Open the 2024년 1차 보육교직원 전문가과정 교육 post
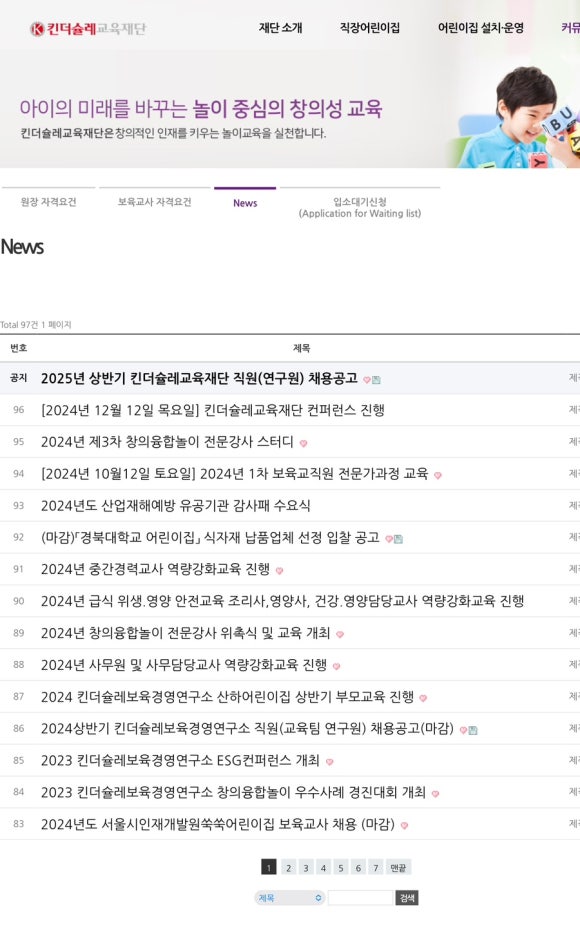The width and height of the screenshot is (580, 927). click(234, 474)
